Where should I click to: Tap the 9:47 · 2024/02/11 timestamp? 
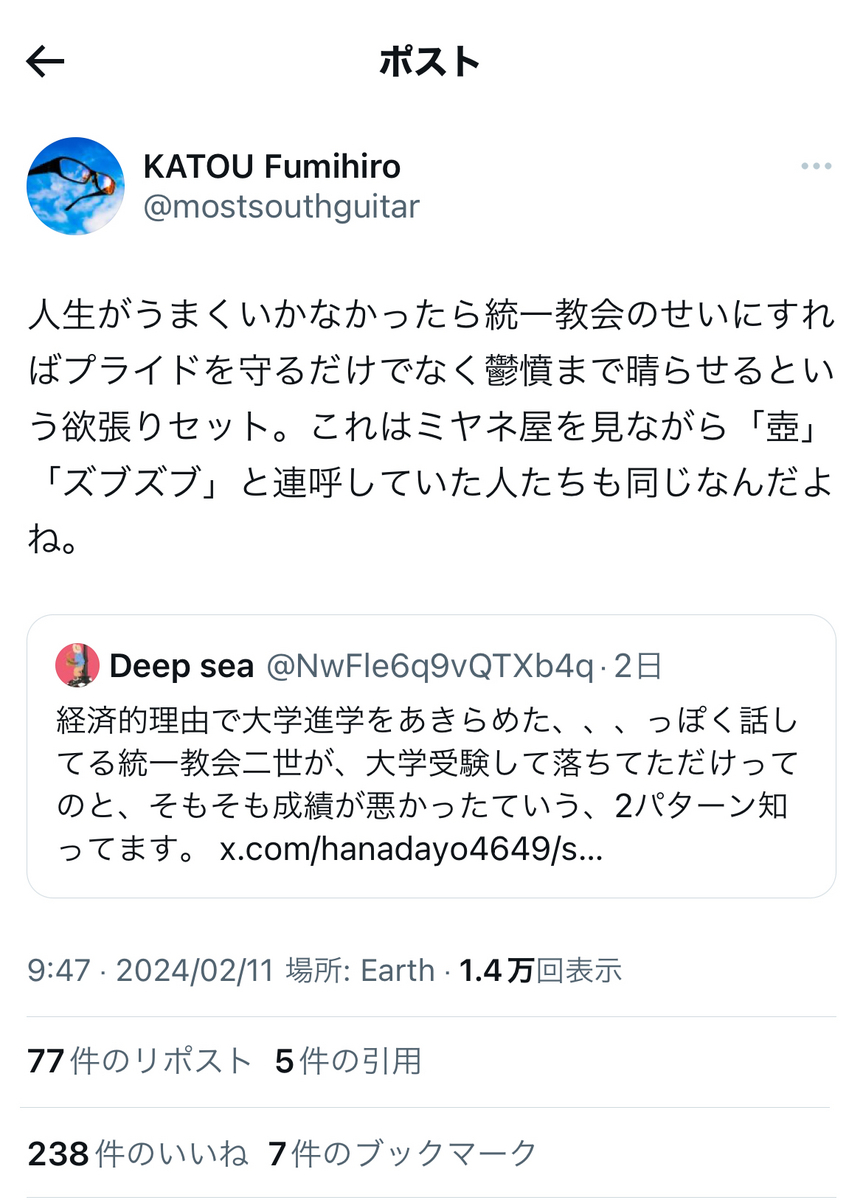(150, 970)
